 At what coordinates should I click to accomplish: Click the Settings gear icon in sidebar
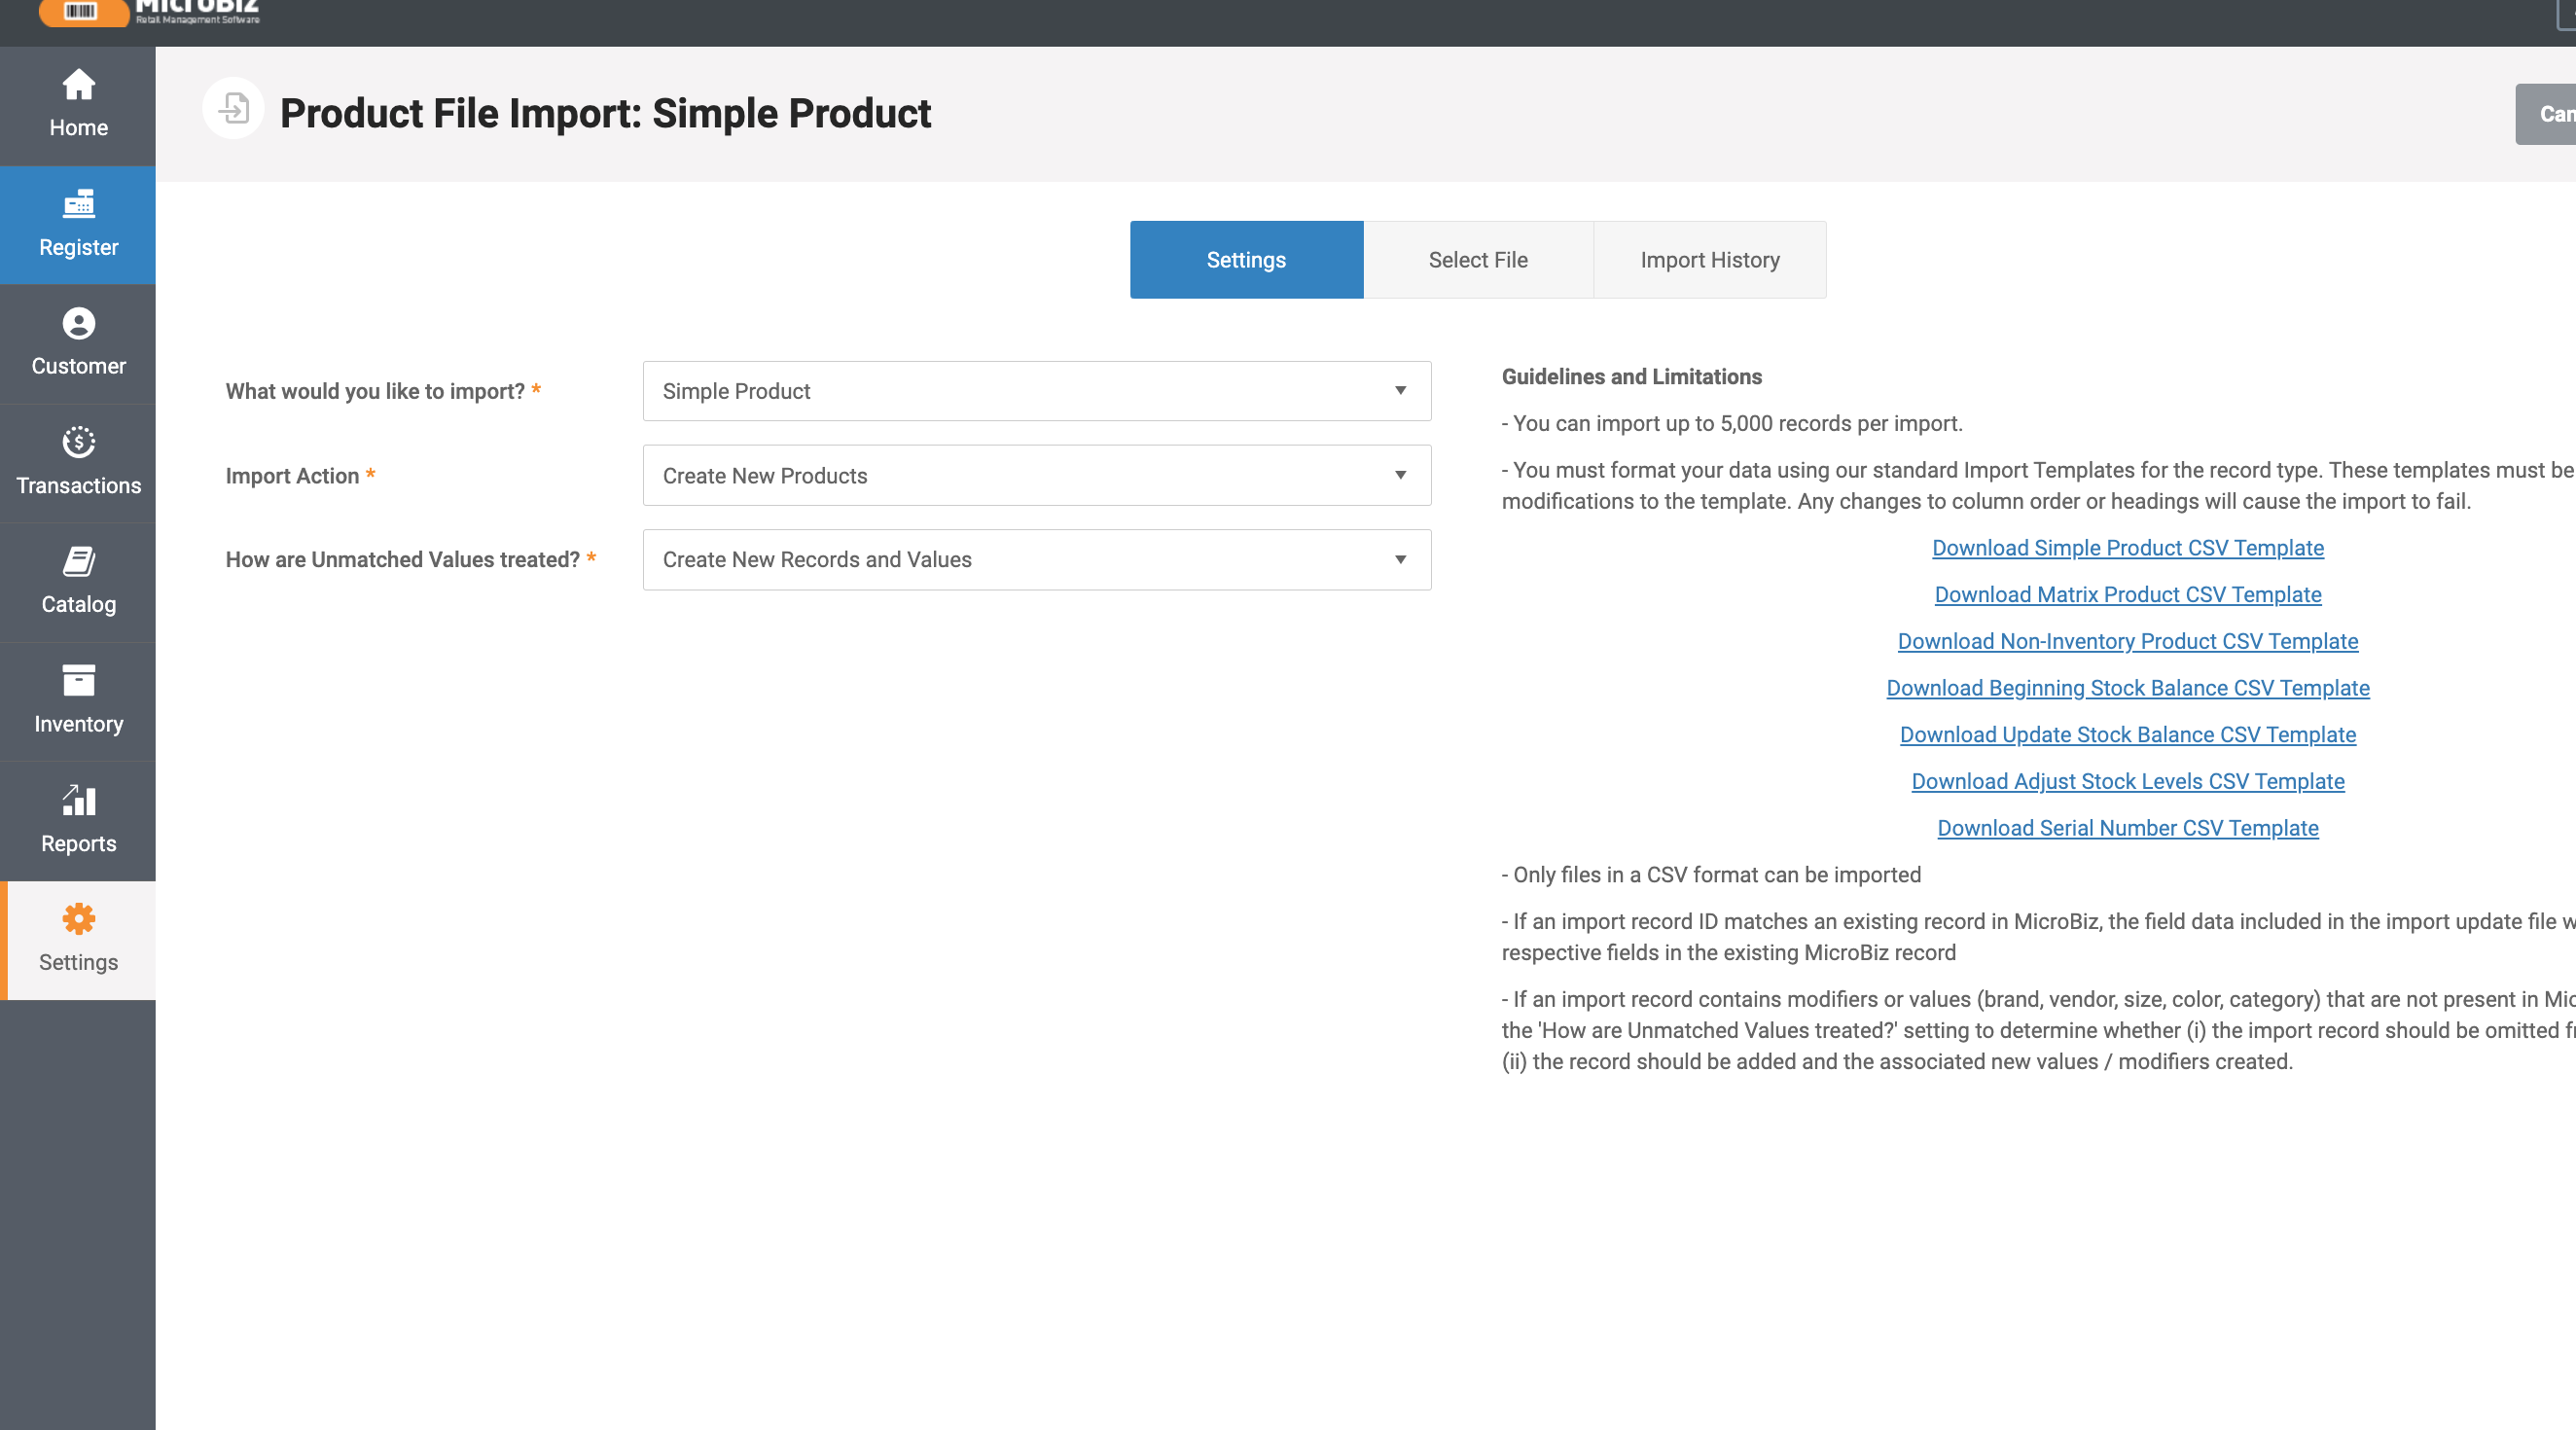(78, 919)
